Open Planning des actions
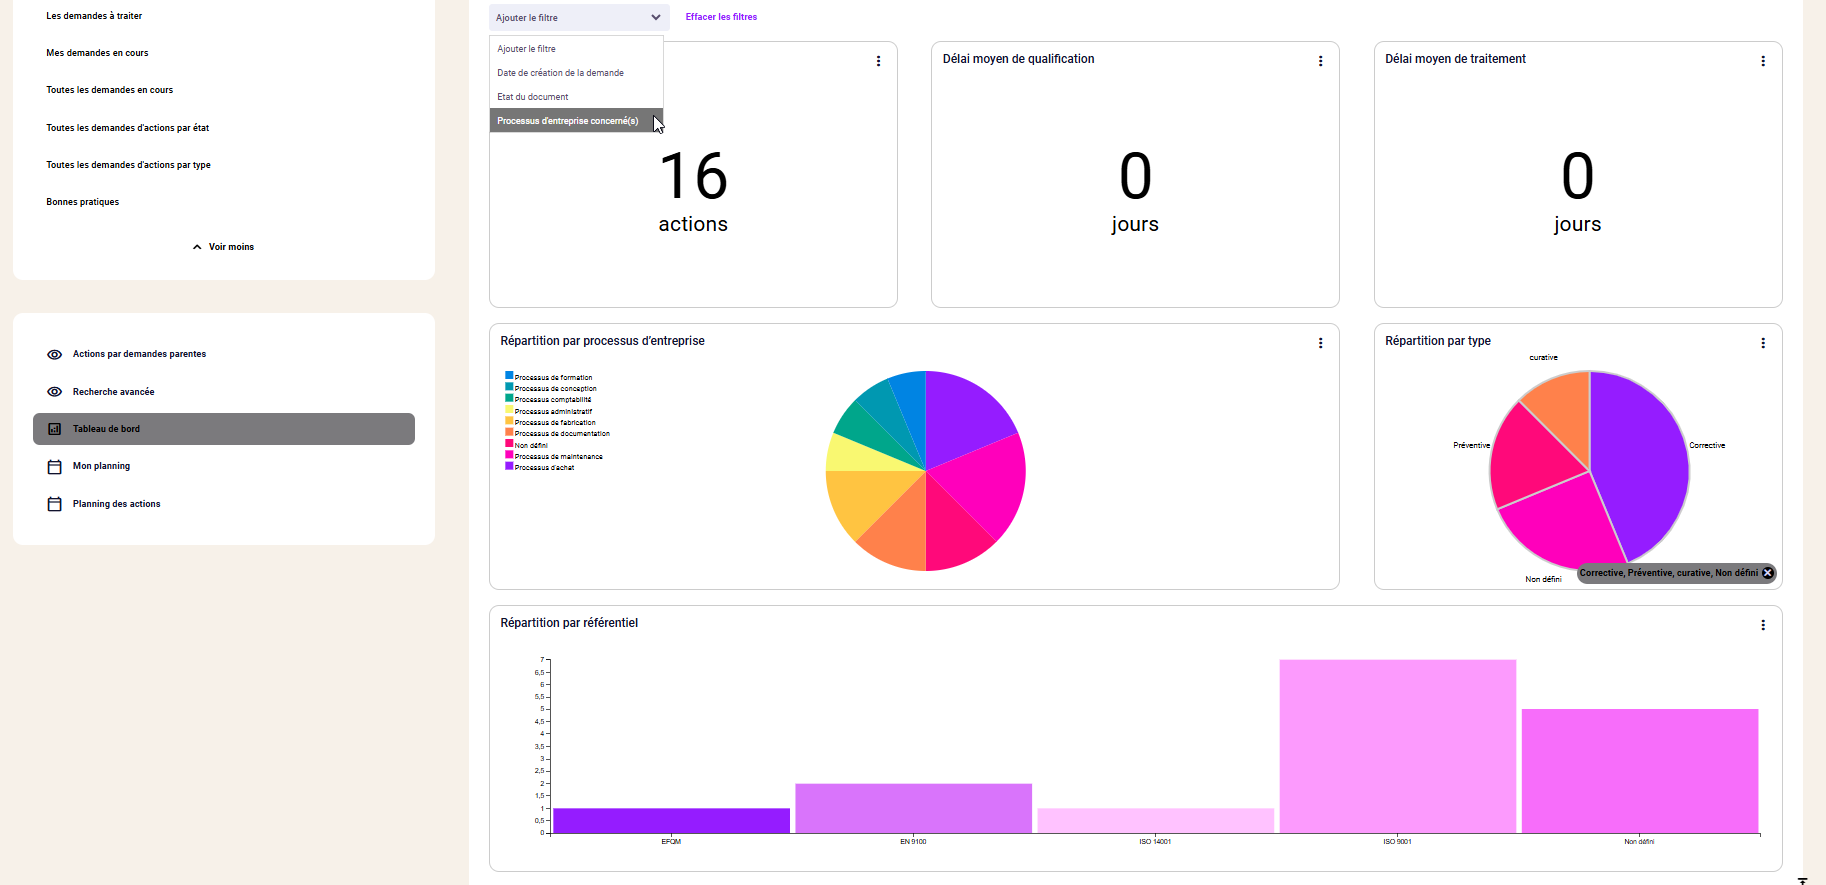Viewport: 1826px width, 885px height. (x=116, y=504)
